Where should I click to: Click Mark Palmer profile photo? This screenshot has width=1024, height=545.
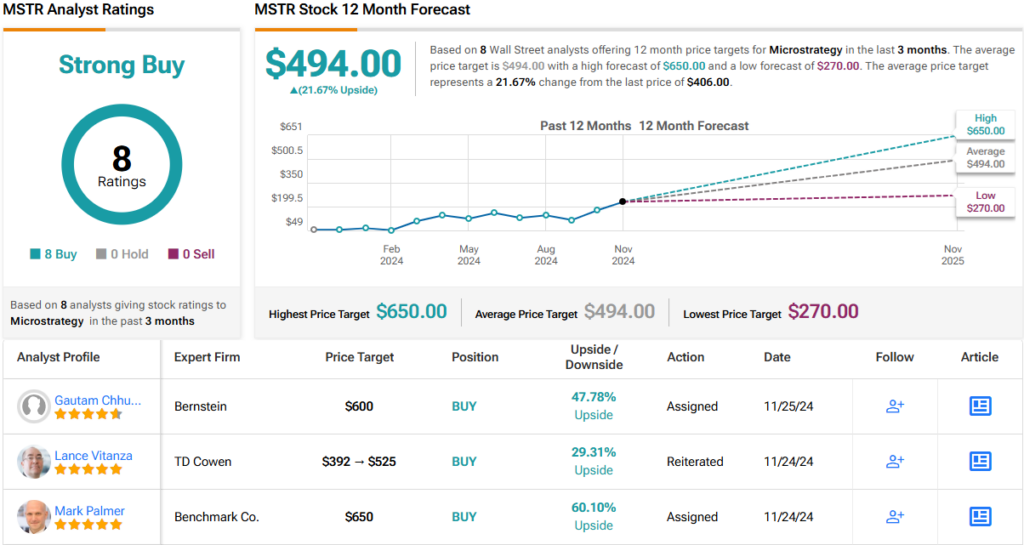pos(33,517)
